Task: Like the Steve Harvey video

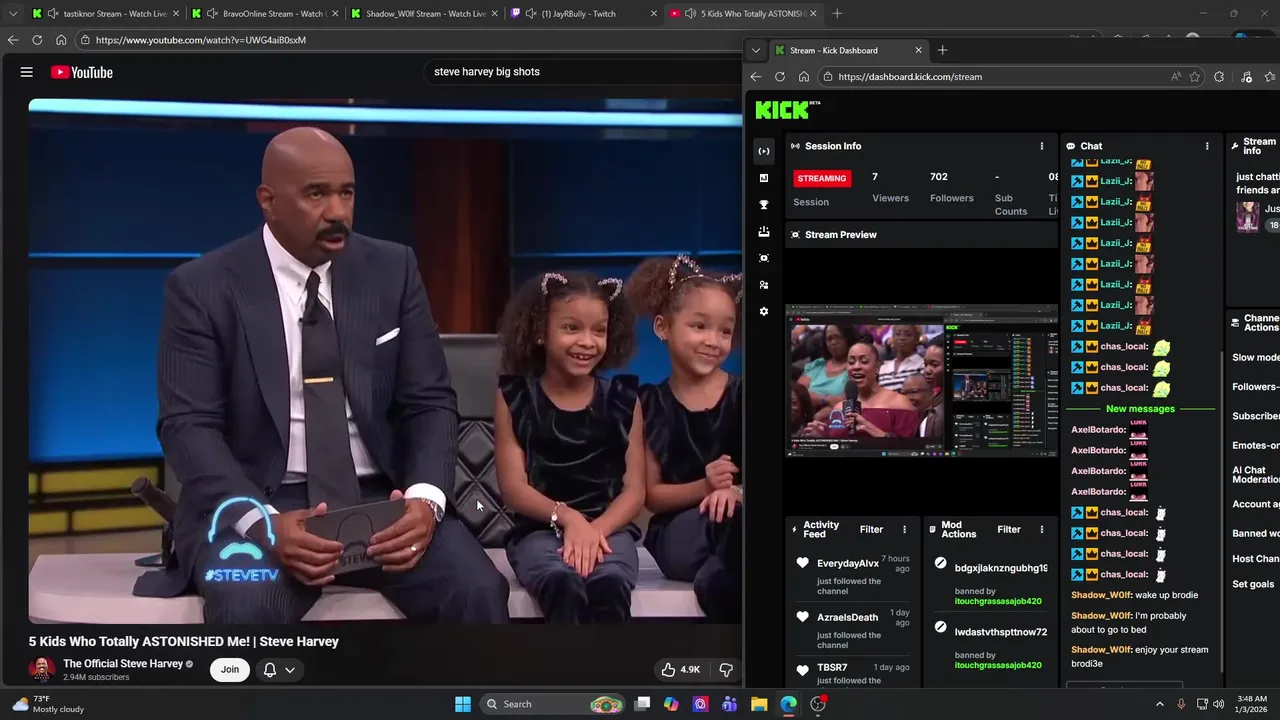Action: pos(680,670)
